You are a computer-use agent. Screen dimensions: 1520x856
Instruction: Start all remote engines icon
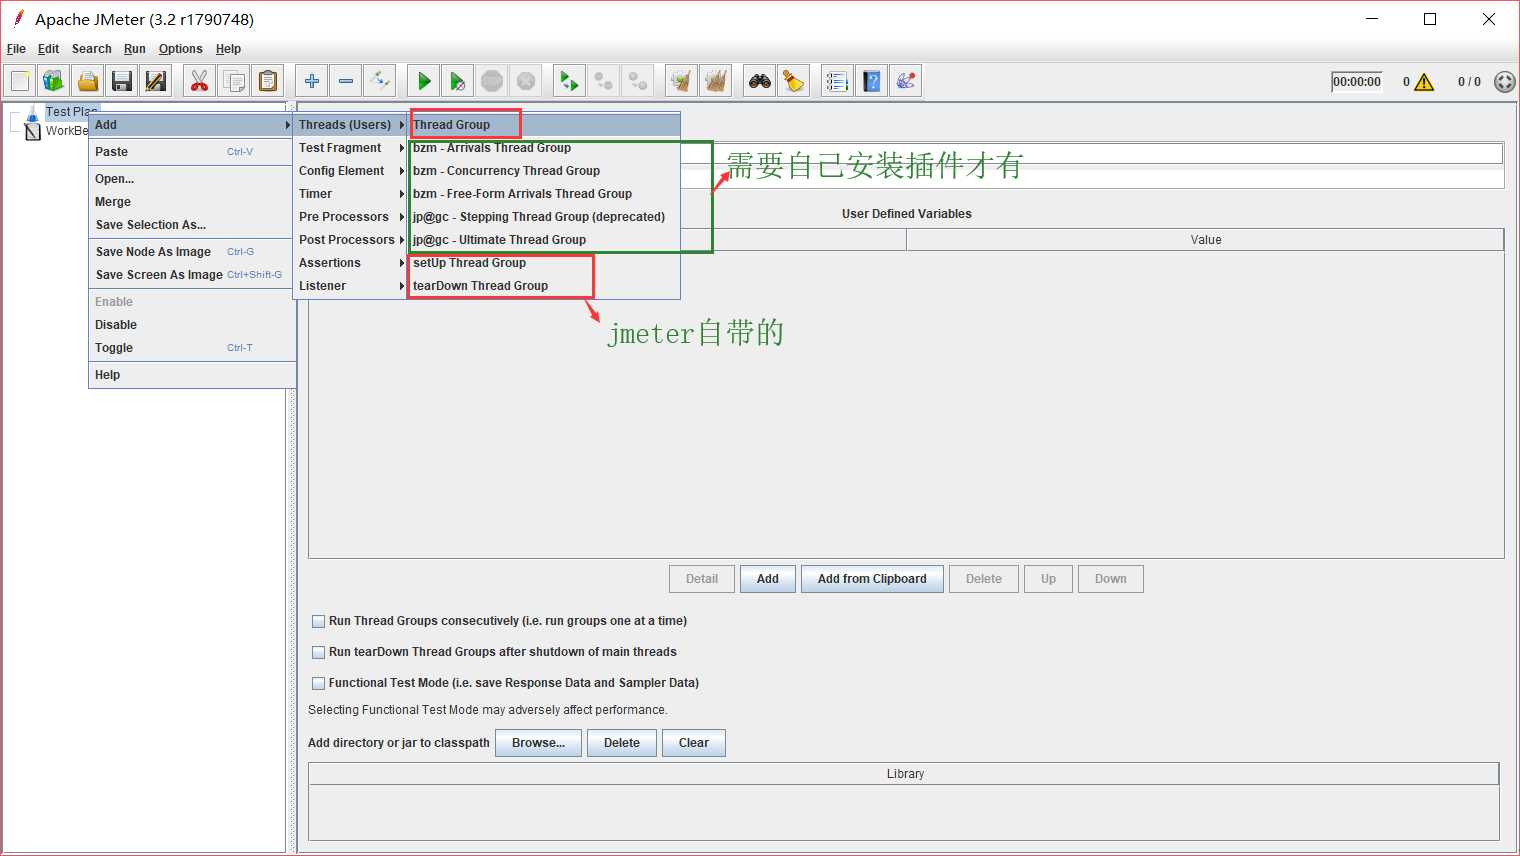[570, 81]
